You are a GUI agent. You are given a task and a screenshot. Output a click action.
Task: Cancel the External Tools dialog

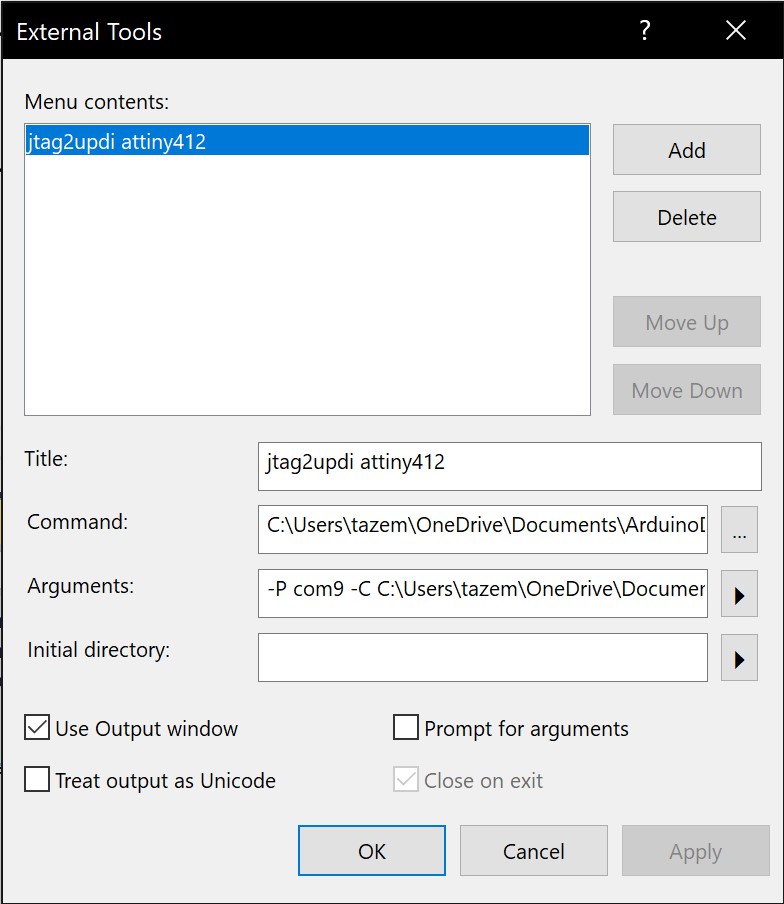click(x=534, y=851)
